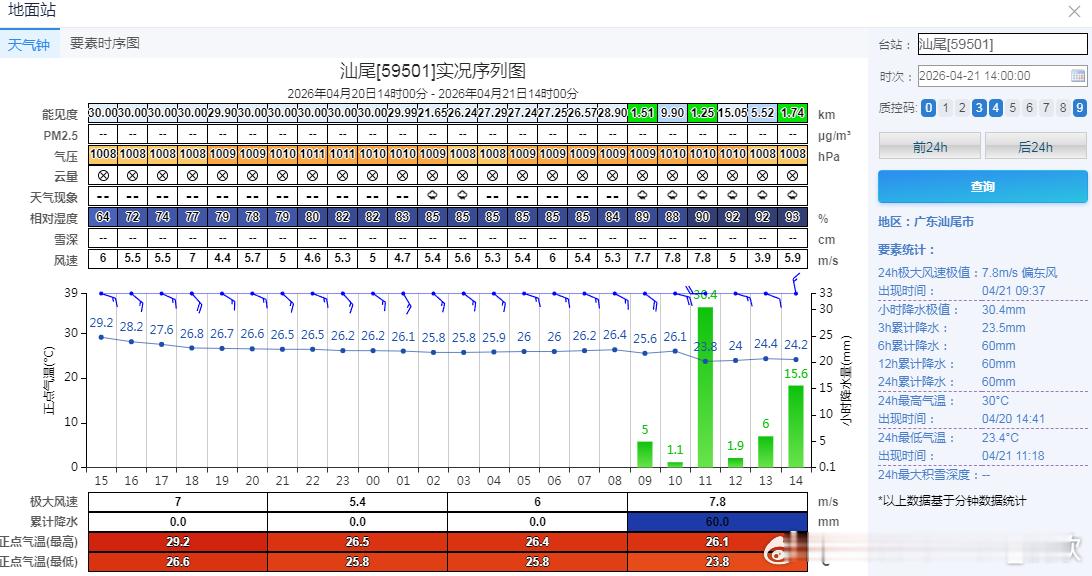
Task: Click the overcast cloud icon at hour 20
Action: pyautogui.click(x=253, y=176)
